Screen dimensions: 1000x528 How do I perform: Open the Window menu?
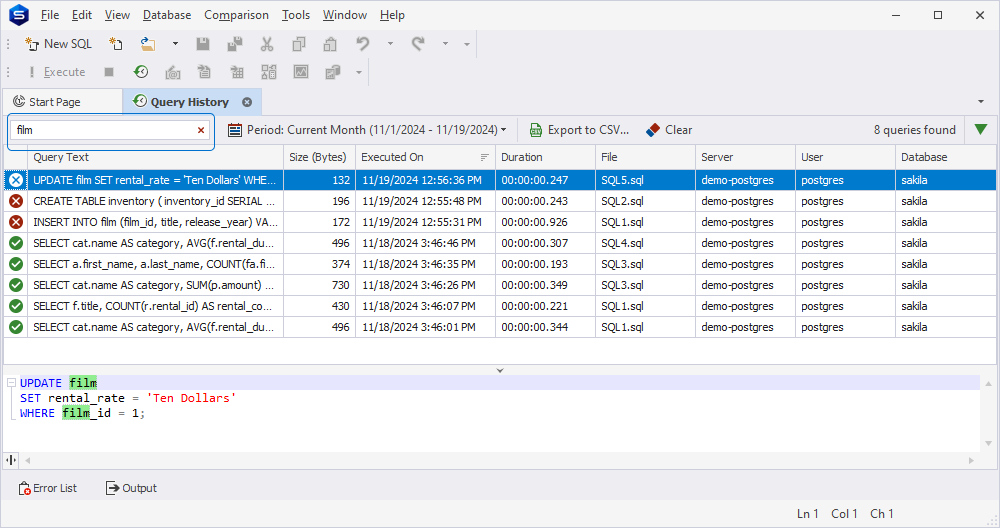tap(345, 15)
